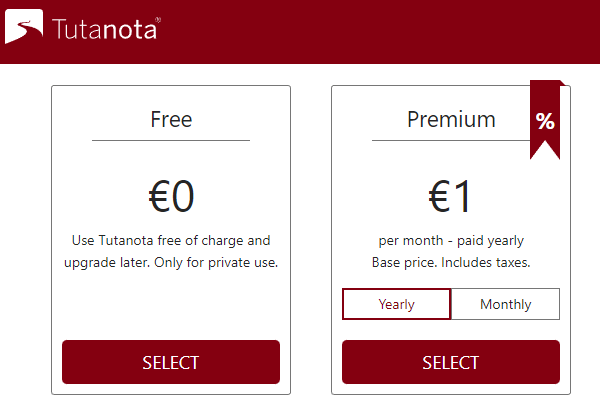This screenshot has width=600, height=400.
Task: Click 'per month - paid yearly' text
Action: (x=451, y=241)
